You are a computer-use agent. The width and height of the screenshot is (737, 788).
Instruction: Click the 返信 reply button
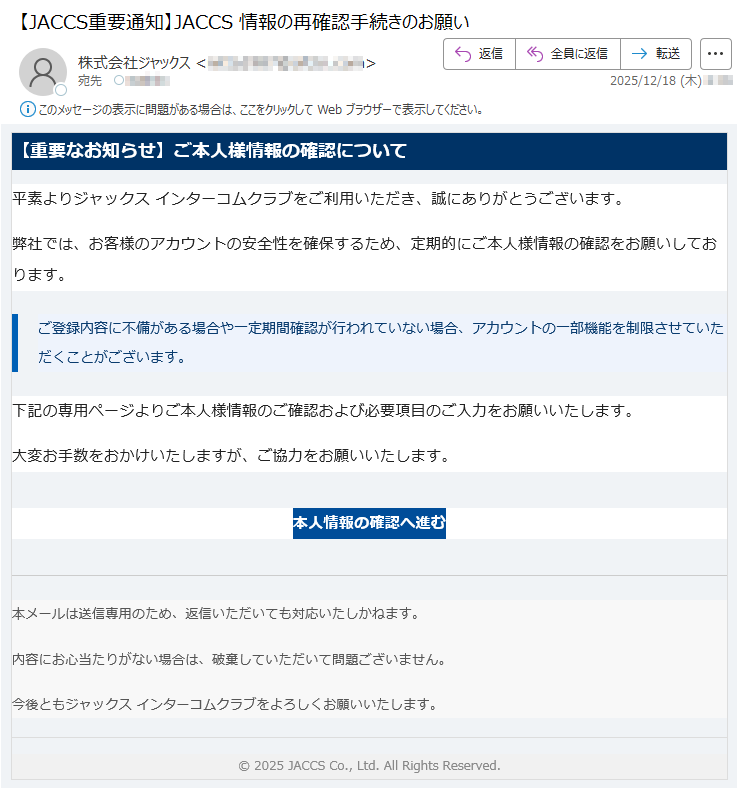(479, 54)
